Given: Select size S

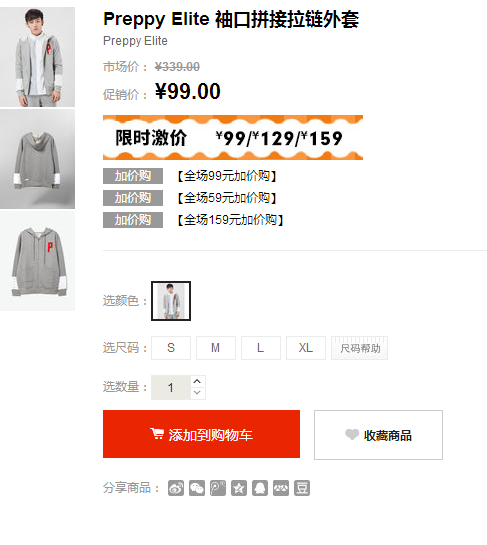Looking at the screenshot, I should pyautogui.click(x=171, y=348).
